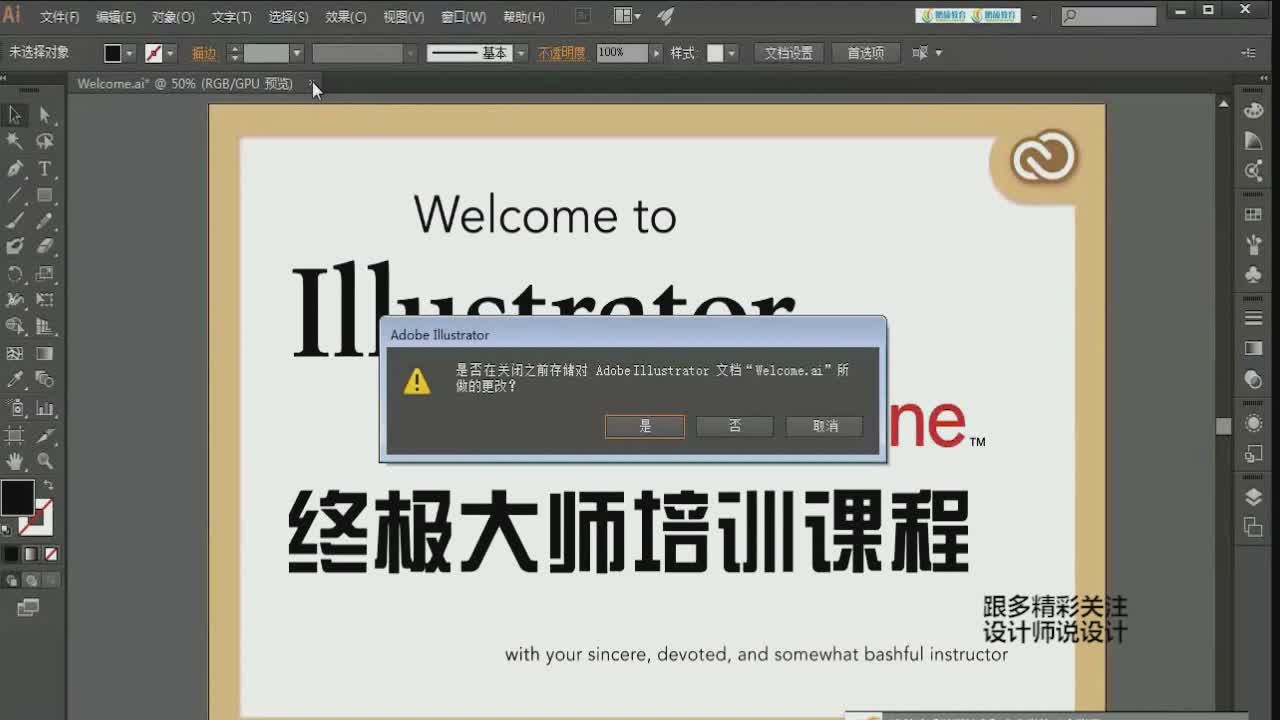
Task: Open the Stroke lines panel
Action: pyautogui.click(x=1253, y=318)
